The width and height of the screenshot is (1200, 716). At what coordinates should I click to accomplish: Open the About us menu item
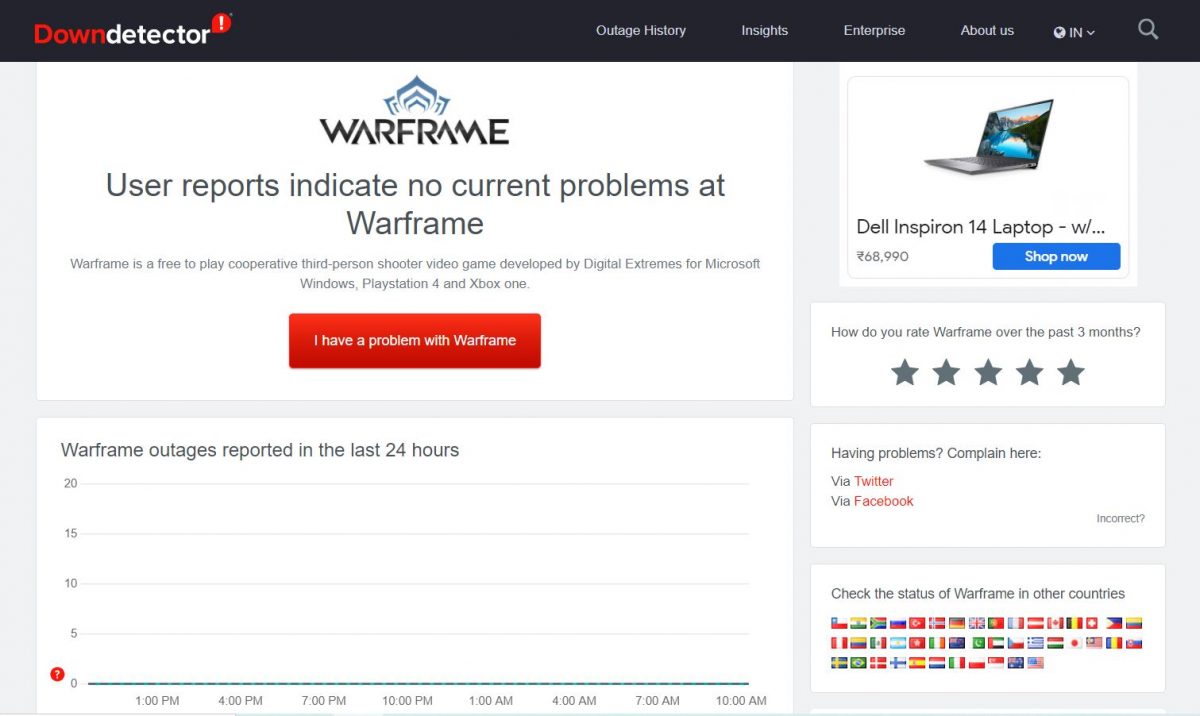pos(987,30)
